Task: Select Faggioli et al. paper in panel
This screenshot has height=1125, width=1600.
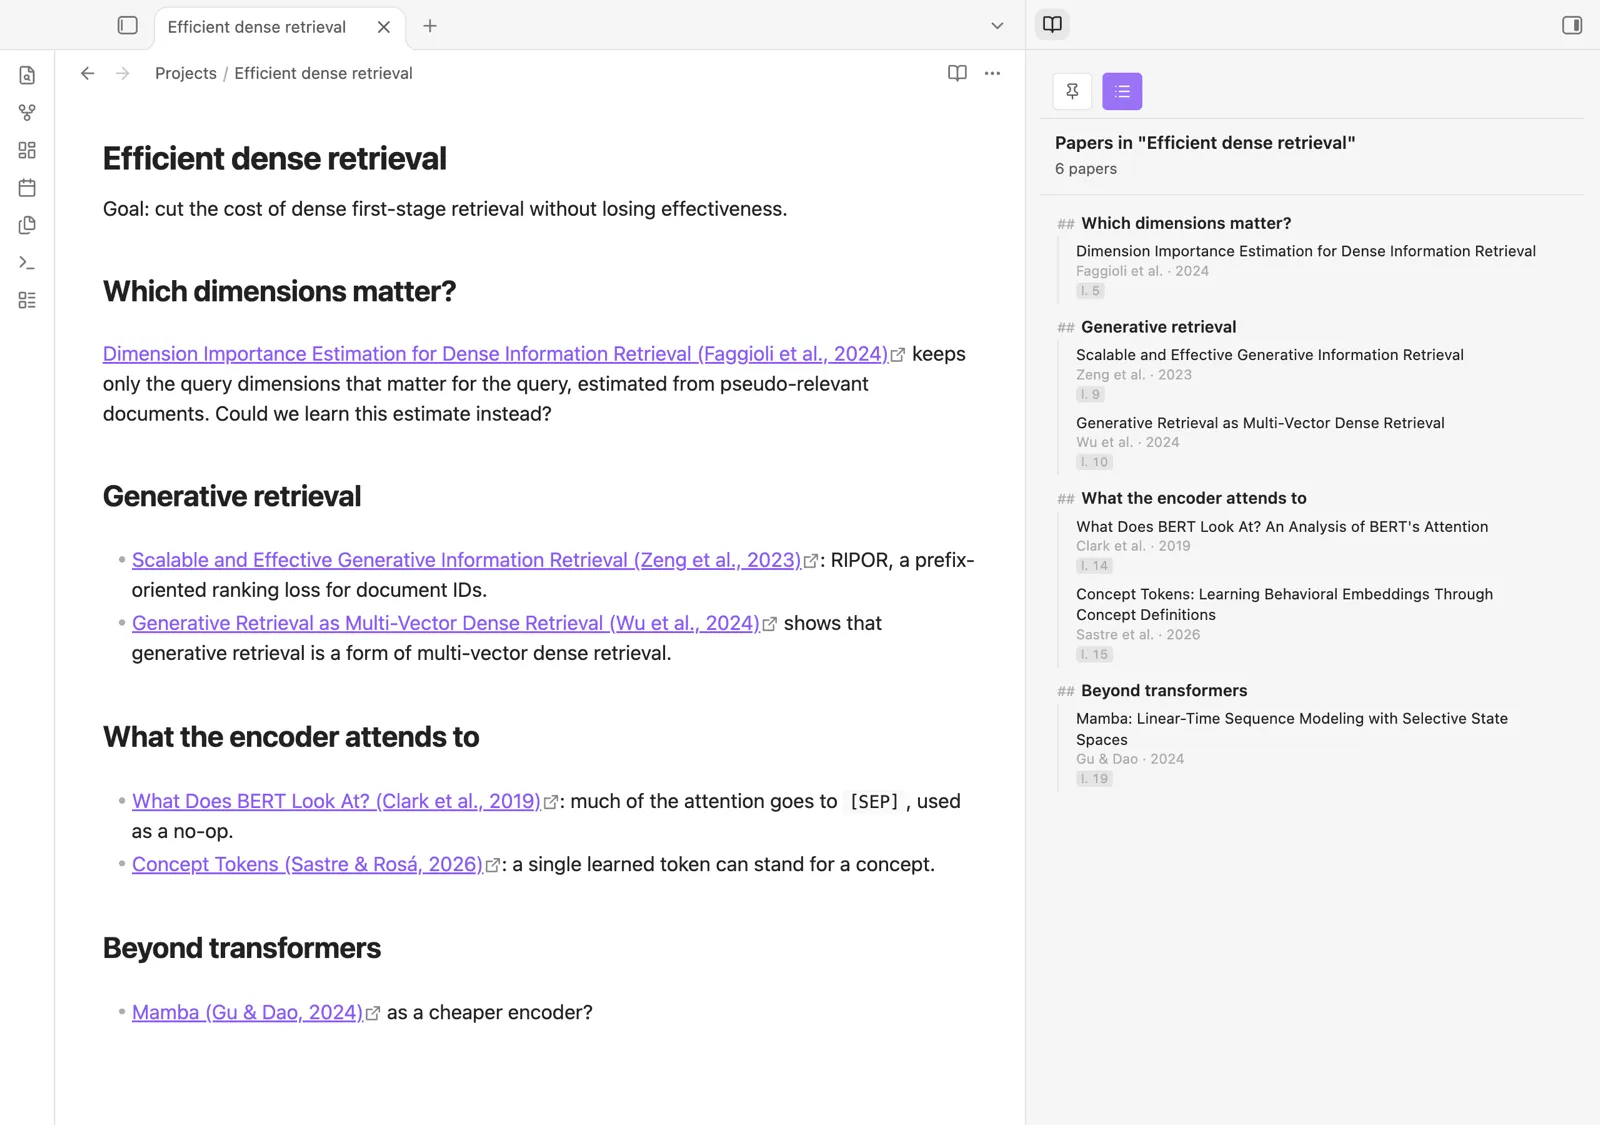Action: 1306,270
